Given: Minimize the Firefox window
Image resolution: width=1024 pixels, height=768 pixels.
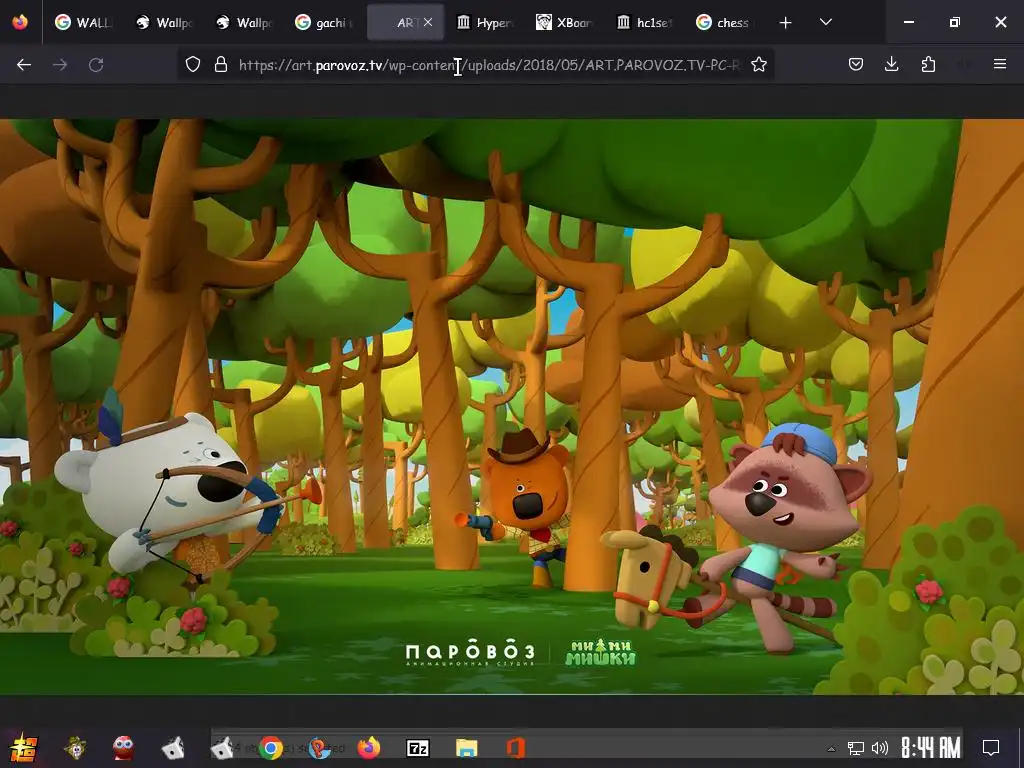Looking at the screenshot, I should (x=908, y=22).
